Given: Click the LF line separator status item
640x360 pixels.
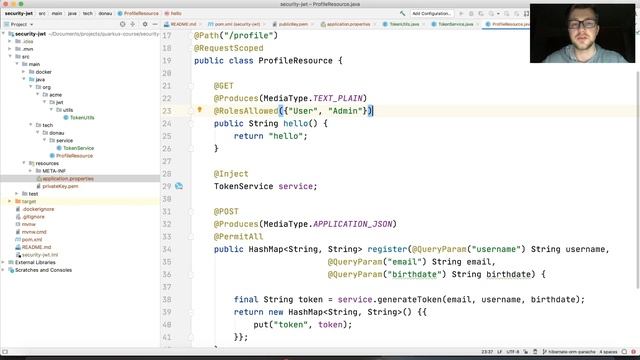Looking at the screenshot, I should coord(500,352).
